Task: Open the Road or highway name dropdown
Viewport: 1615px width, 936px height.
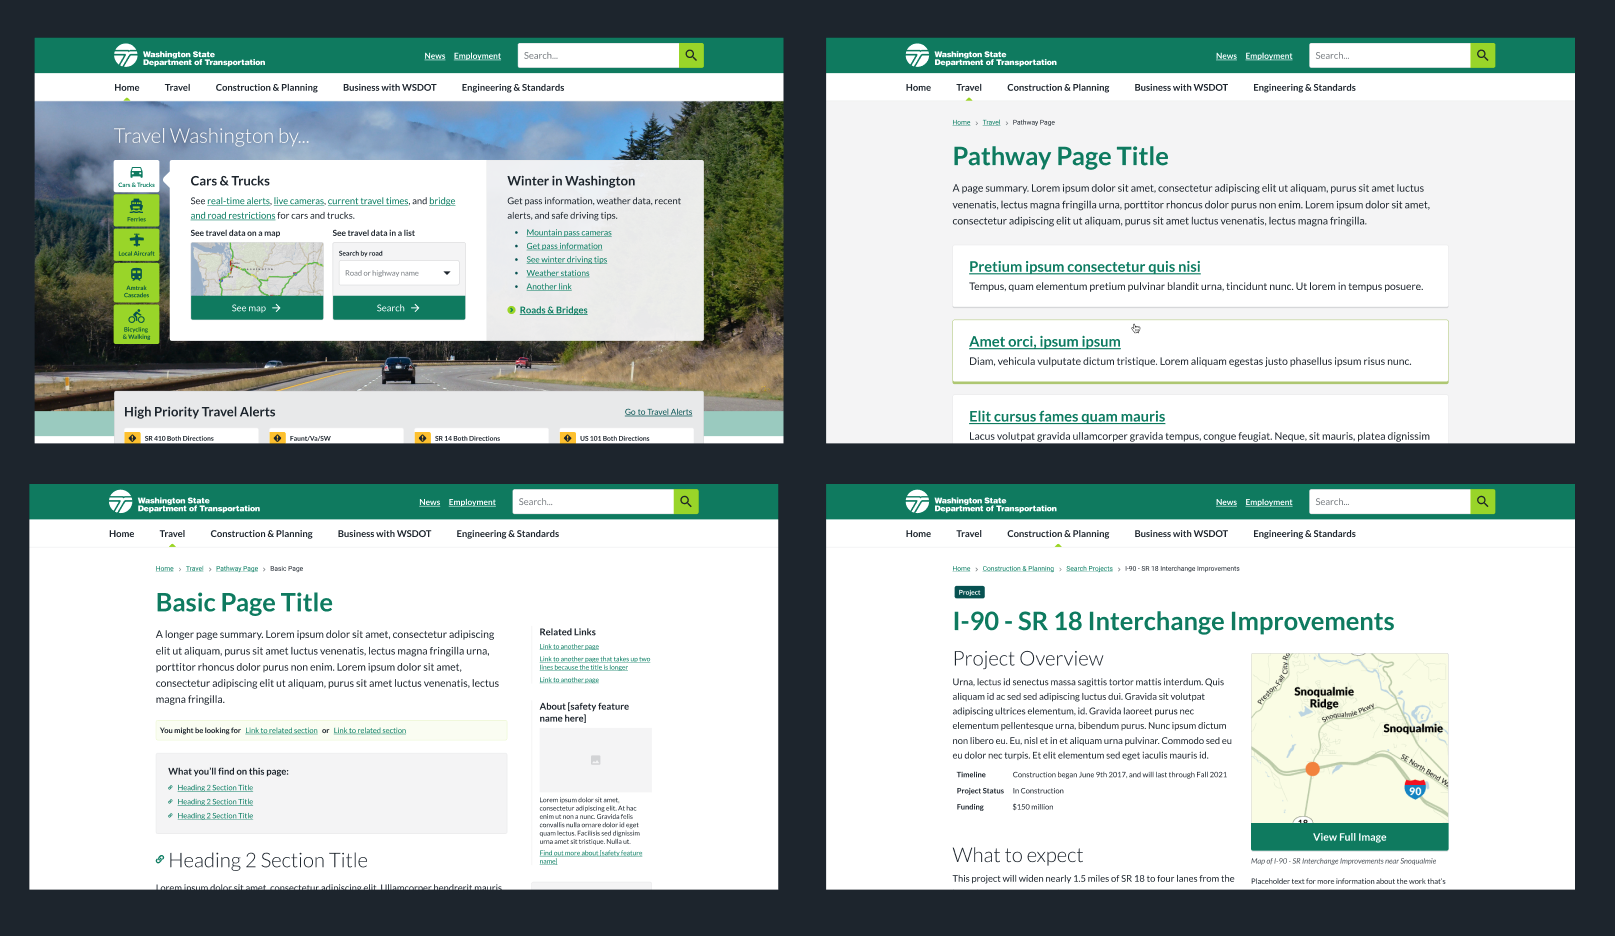Action: point(400,273)
